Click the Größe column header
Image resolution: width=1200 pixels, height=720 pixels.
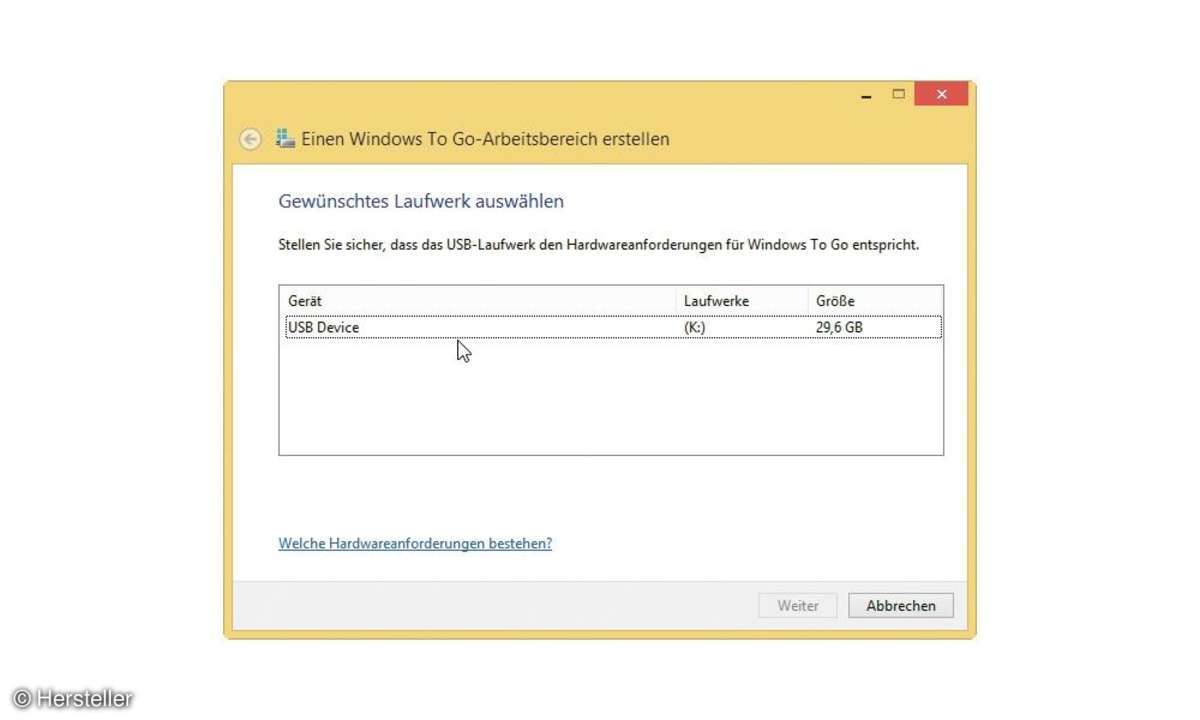click(875, 300)
